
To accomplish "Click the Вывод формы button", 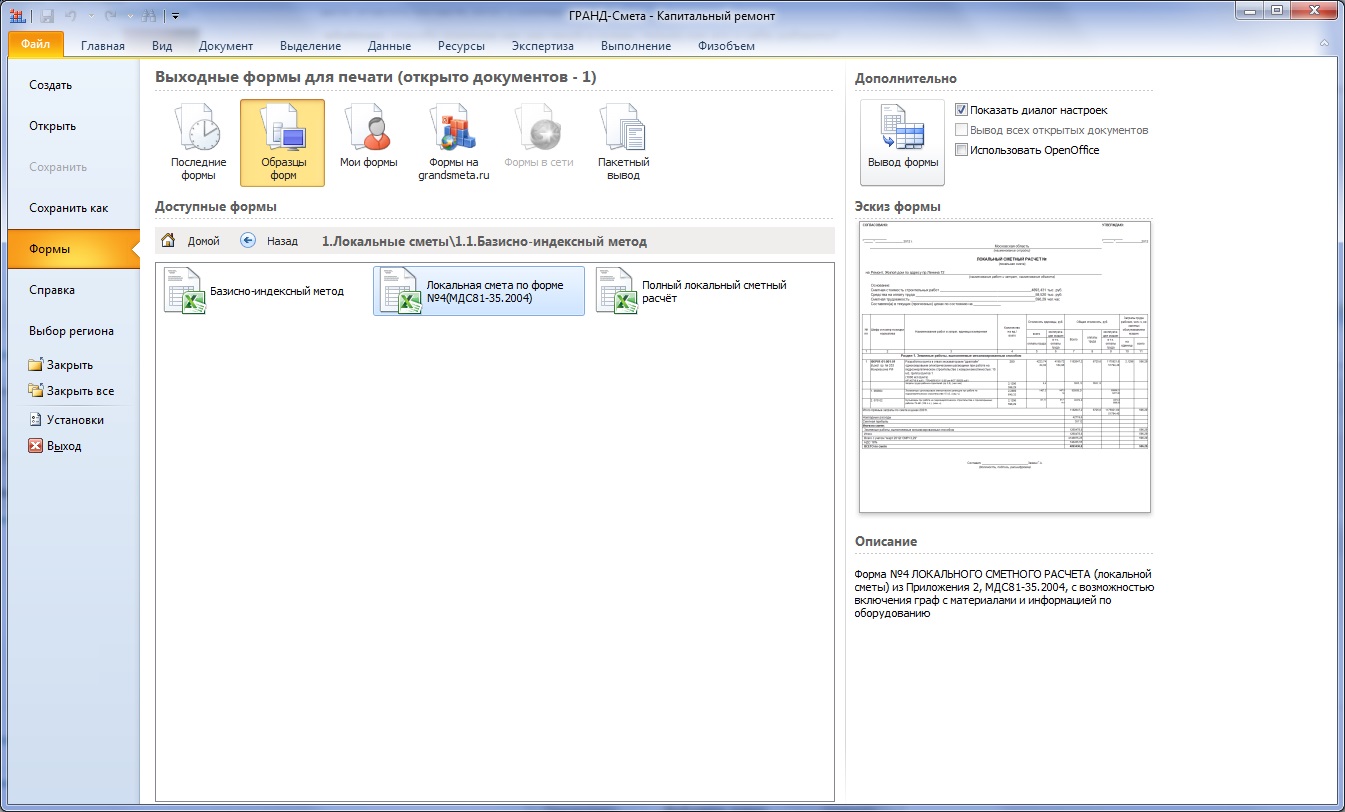I will [x=902, y=142].
